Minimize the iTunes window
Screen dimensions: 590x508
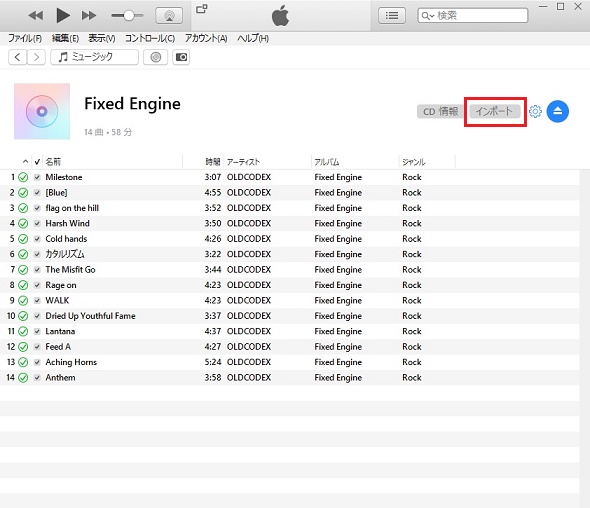pos(543,7)
